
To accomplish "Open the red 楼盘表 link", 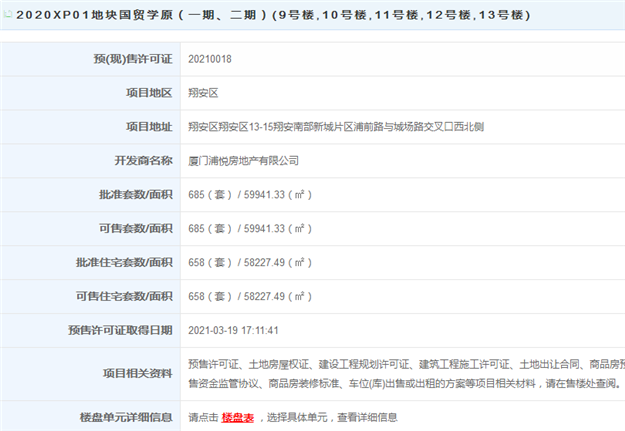I will pos(238,417).
